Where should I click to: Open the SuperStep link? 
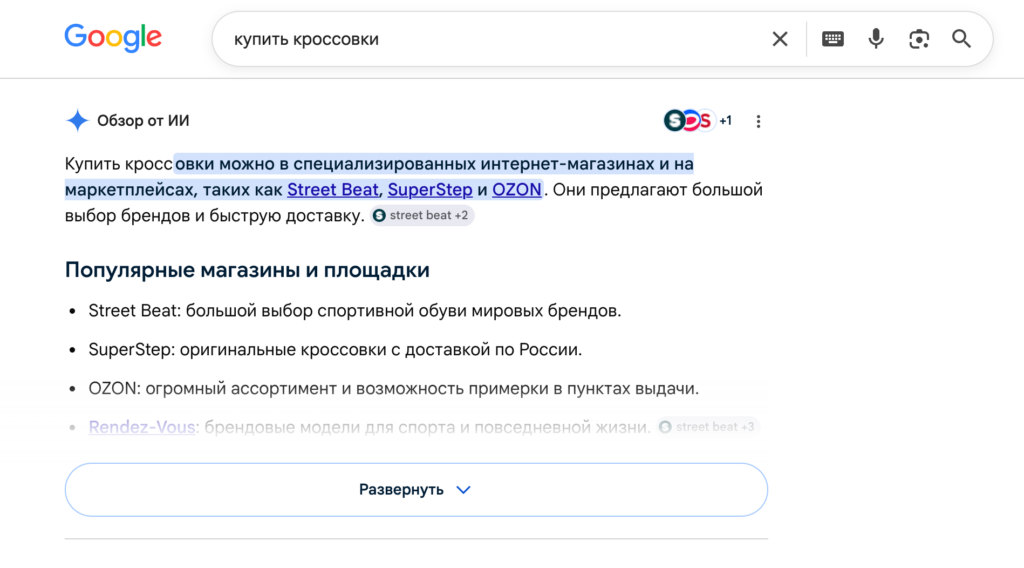(430, 190)
